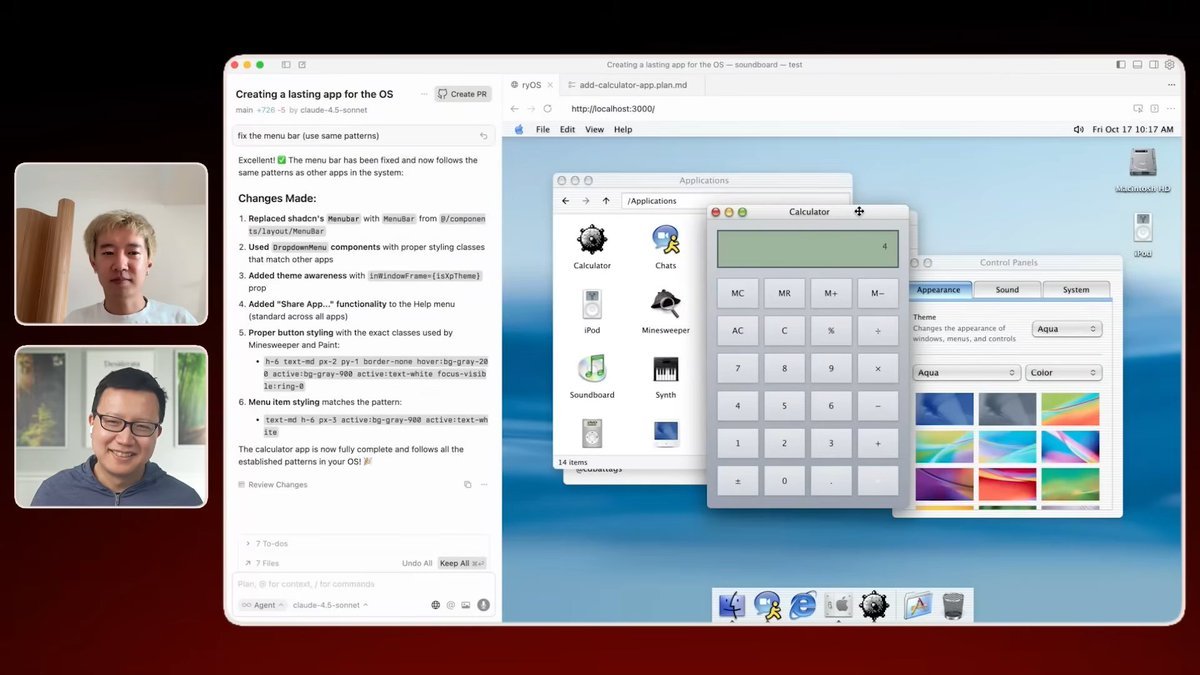1200x675 pixels.
Task: Launch the Synth app icon
Action: (665, 371)
